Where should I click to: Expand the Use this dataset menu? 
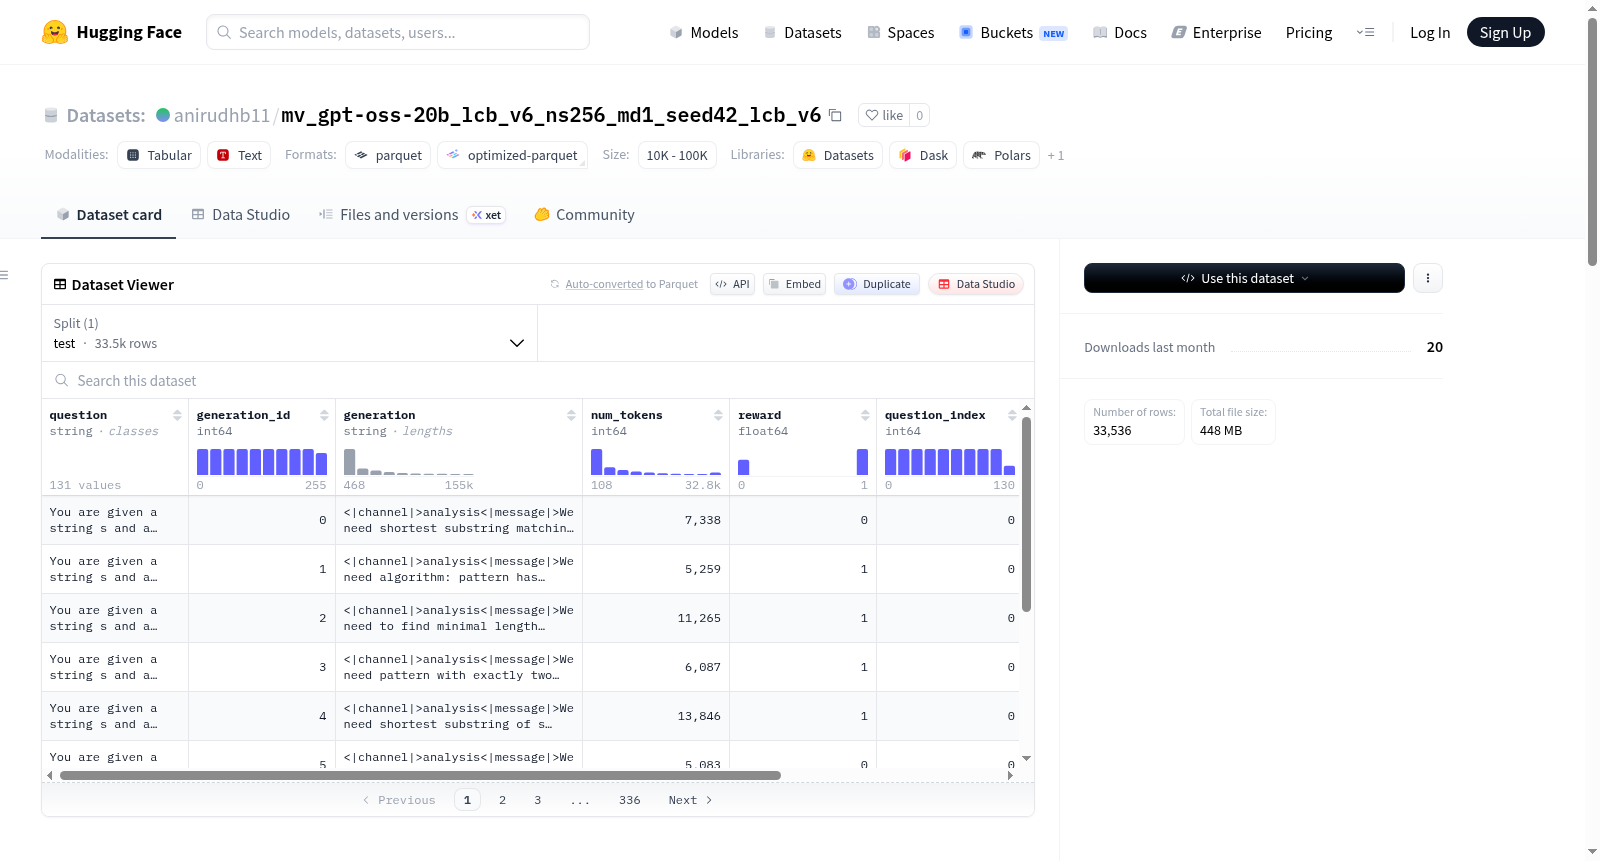coord(1244,278)
